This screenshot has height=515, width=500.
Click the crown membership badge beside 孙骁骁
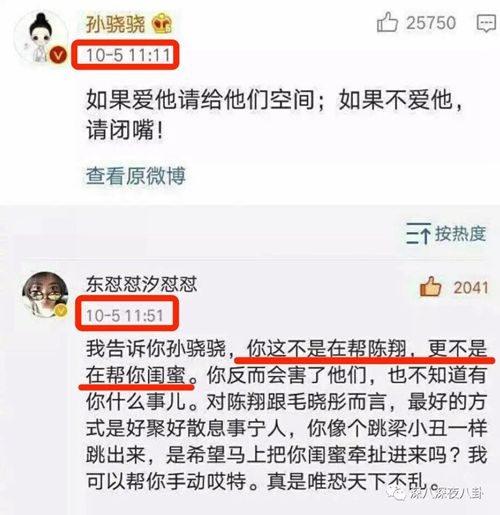pos(162,24)
